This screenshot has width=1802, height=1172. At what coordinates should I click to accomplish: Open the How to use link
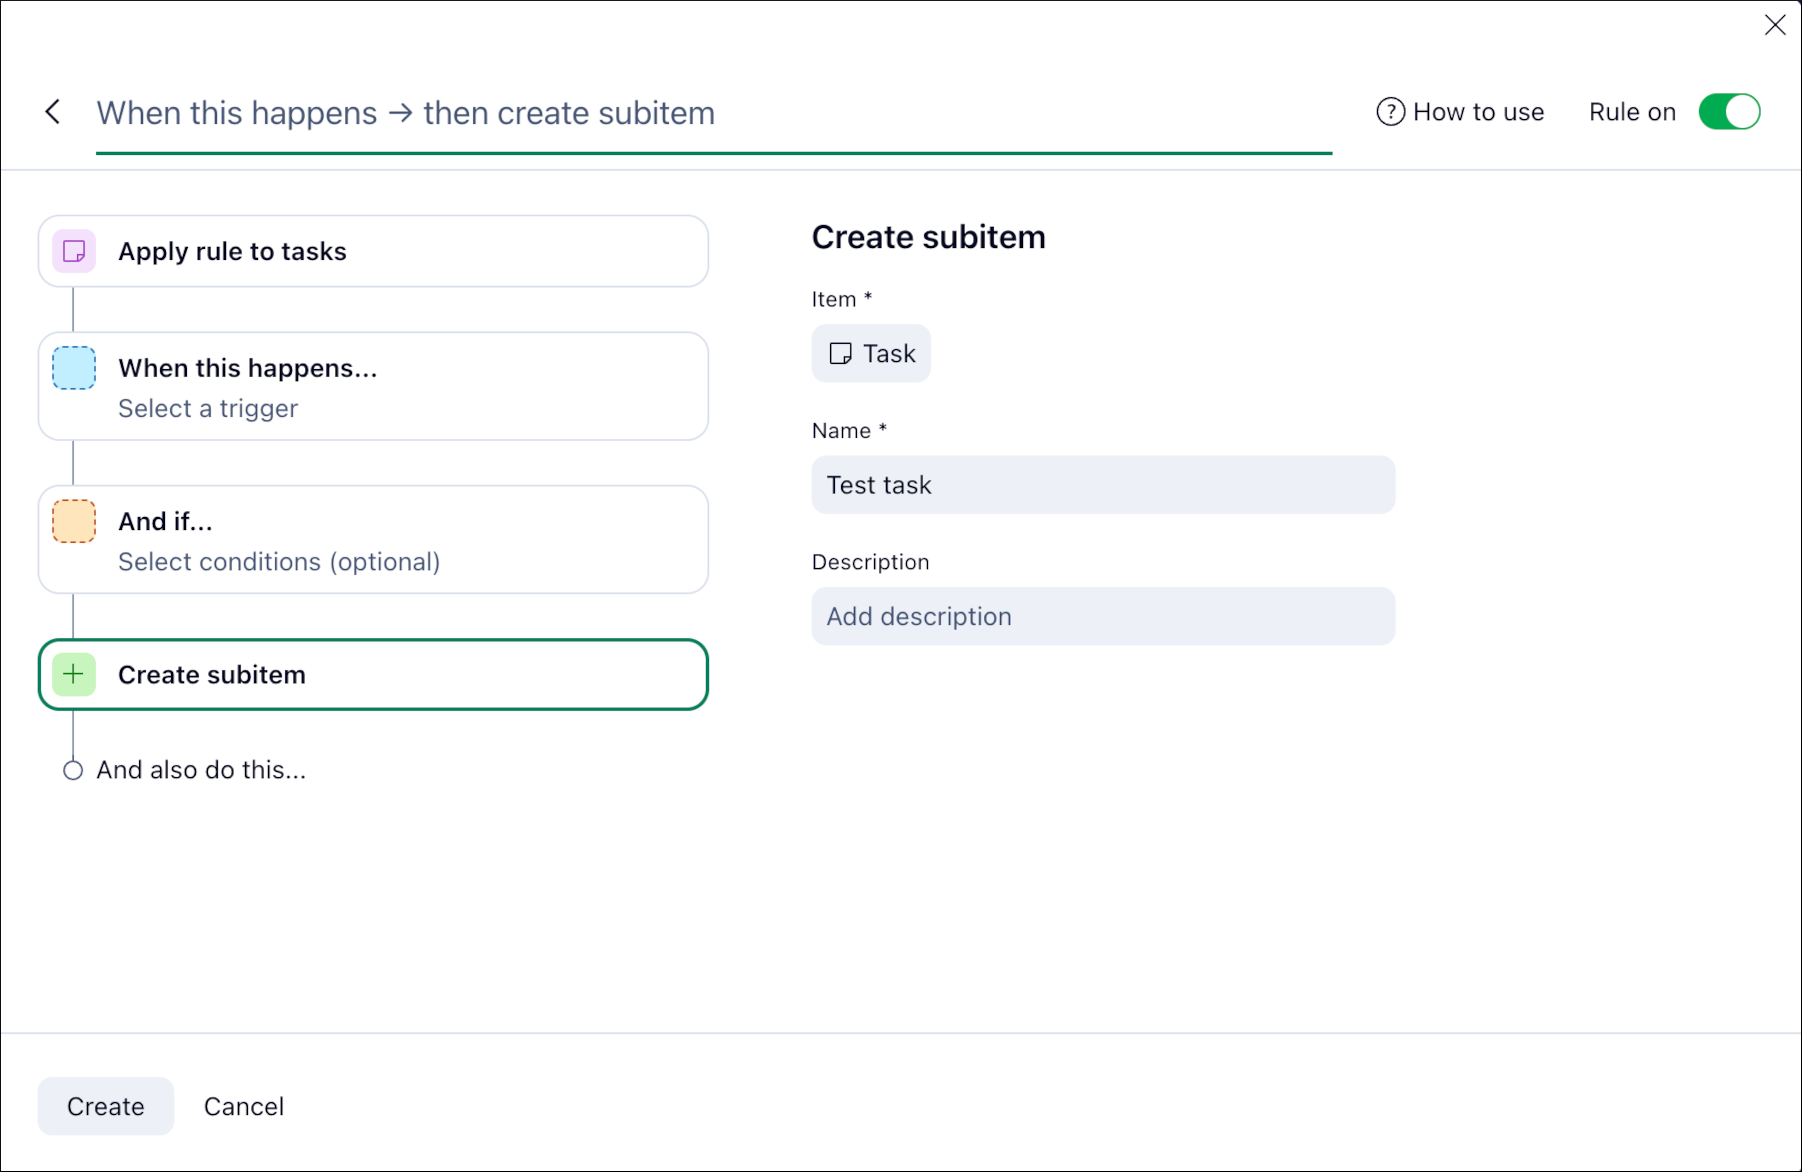coord(1477,112)
